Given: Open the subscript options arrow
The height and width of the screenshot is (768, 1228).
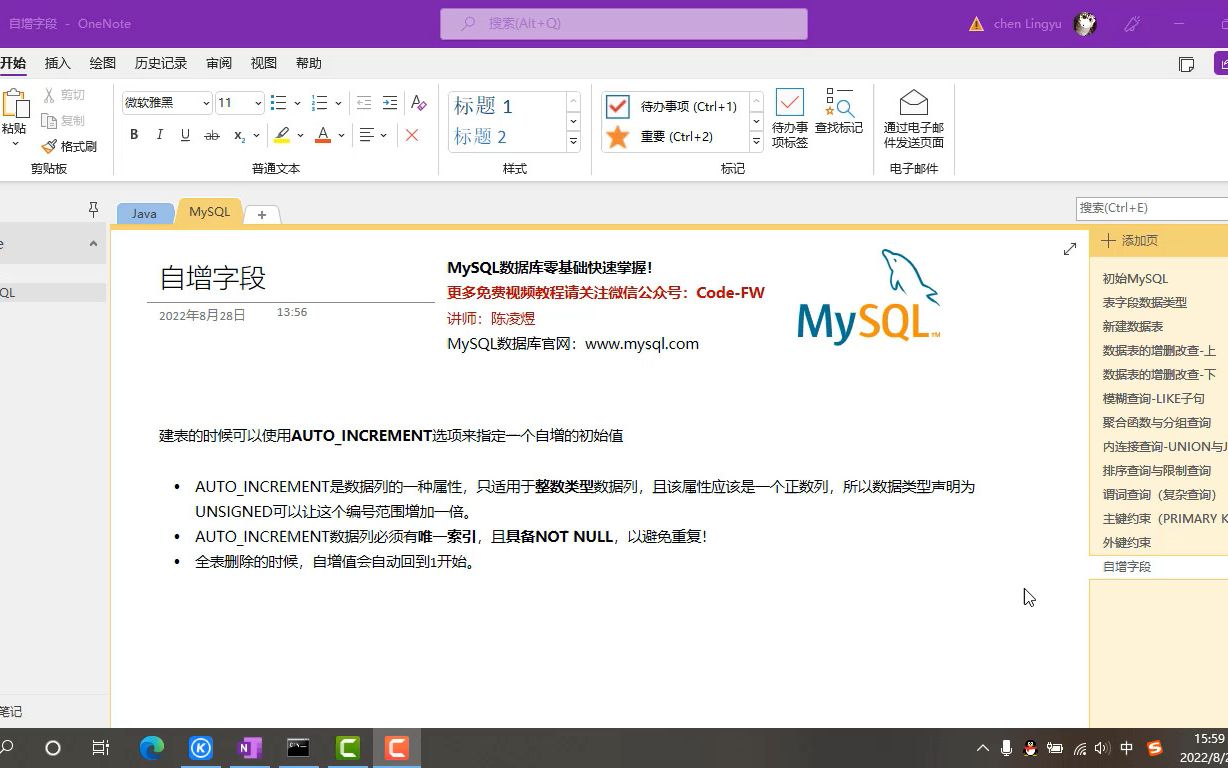Looking at the screenshot, I should tap(256, 135).
